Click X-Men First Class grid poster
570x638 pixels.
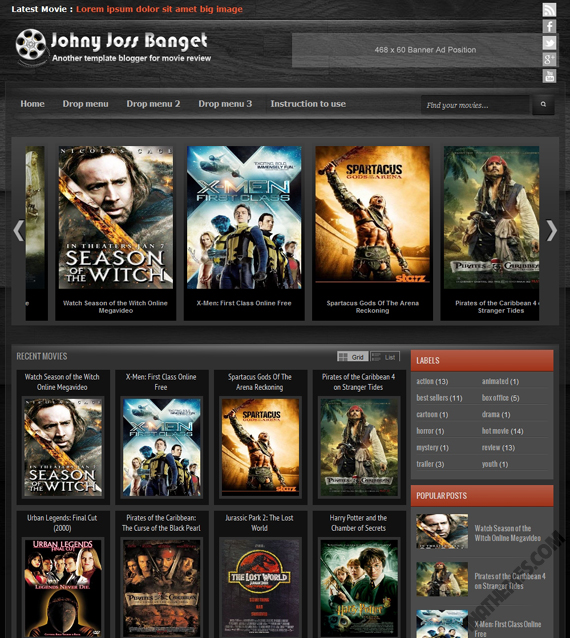pos(162,447)
